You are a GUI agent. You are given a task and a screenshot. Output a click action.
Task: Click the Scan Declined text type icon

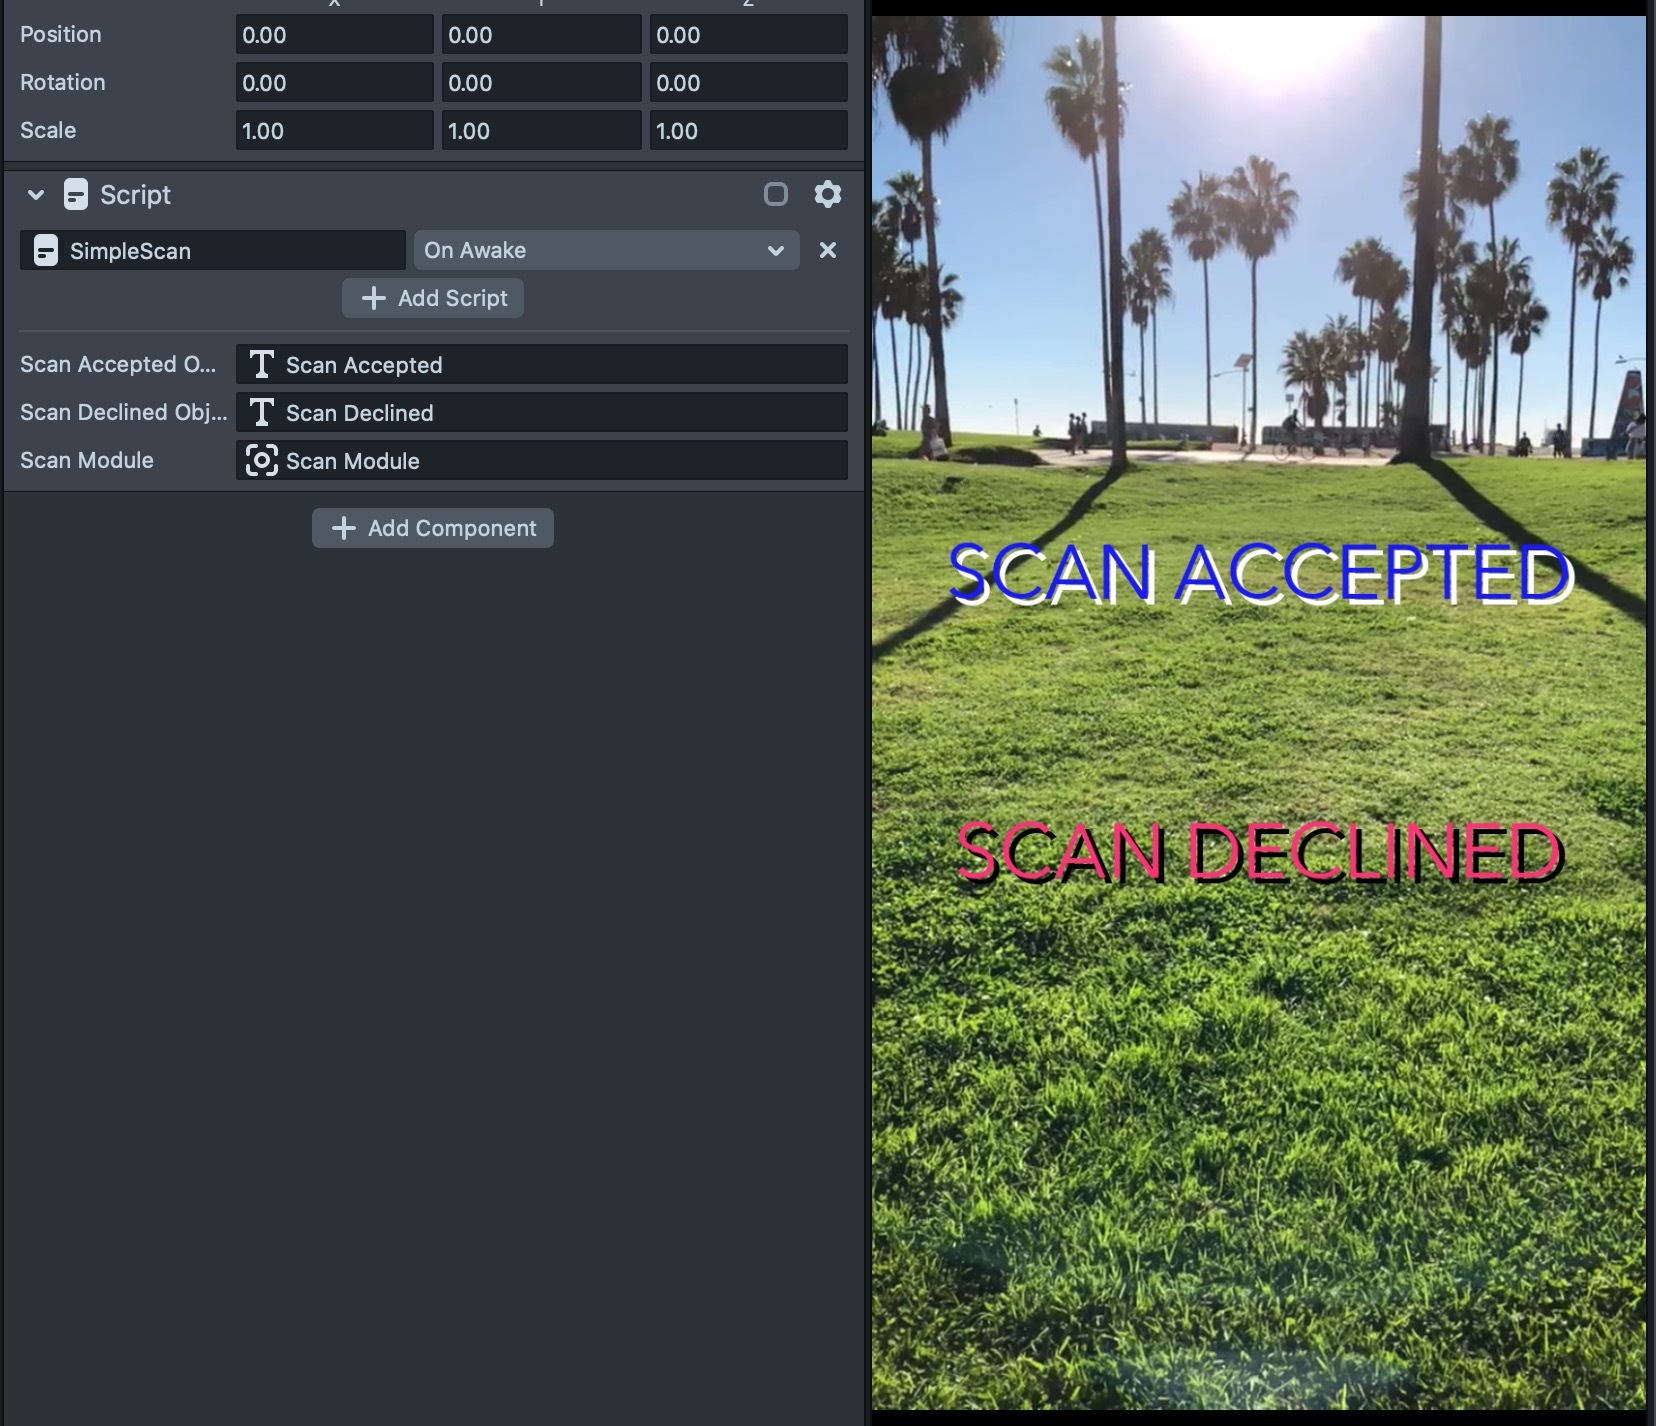[261, 413]
